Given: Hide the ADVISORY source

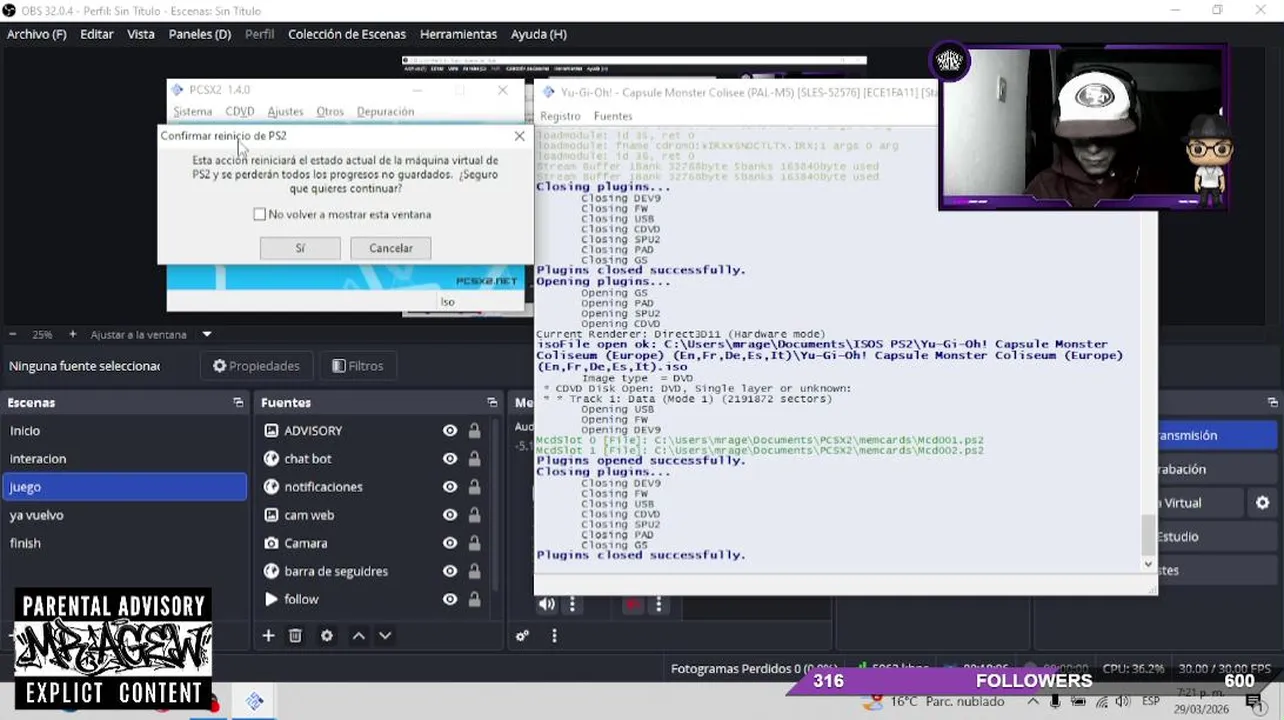Looking at the screenshot, I should [450, 430].
